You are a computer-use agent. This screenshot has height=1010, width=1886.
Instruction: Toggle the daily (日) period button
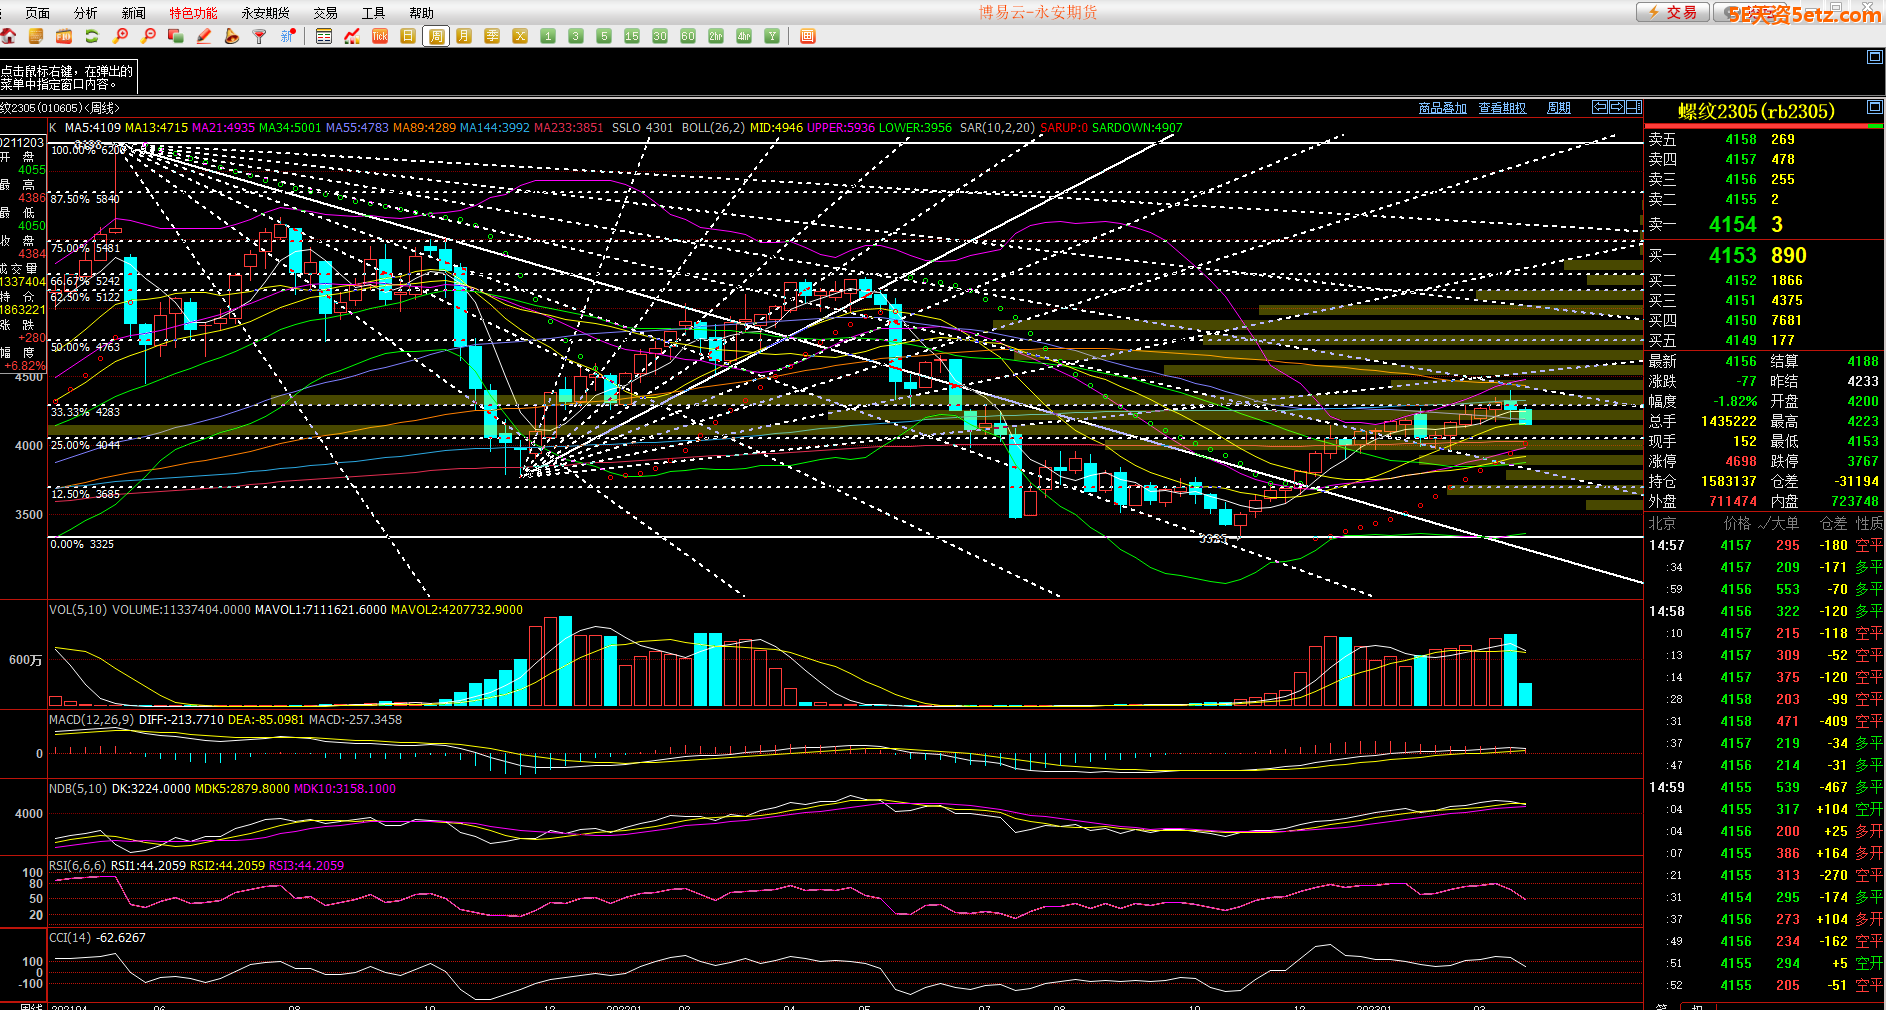coord(408,36)
